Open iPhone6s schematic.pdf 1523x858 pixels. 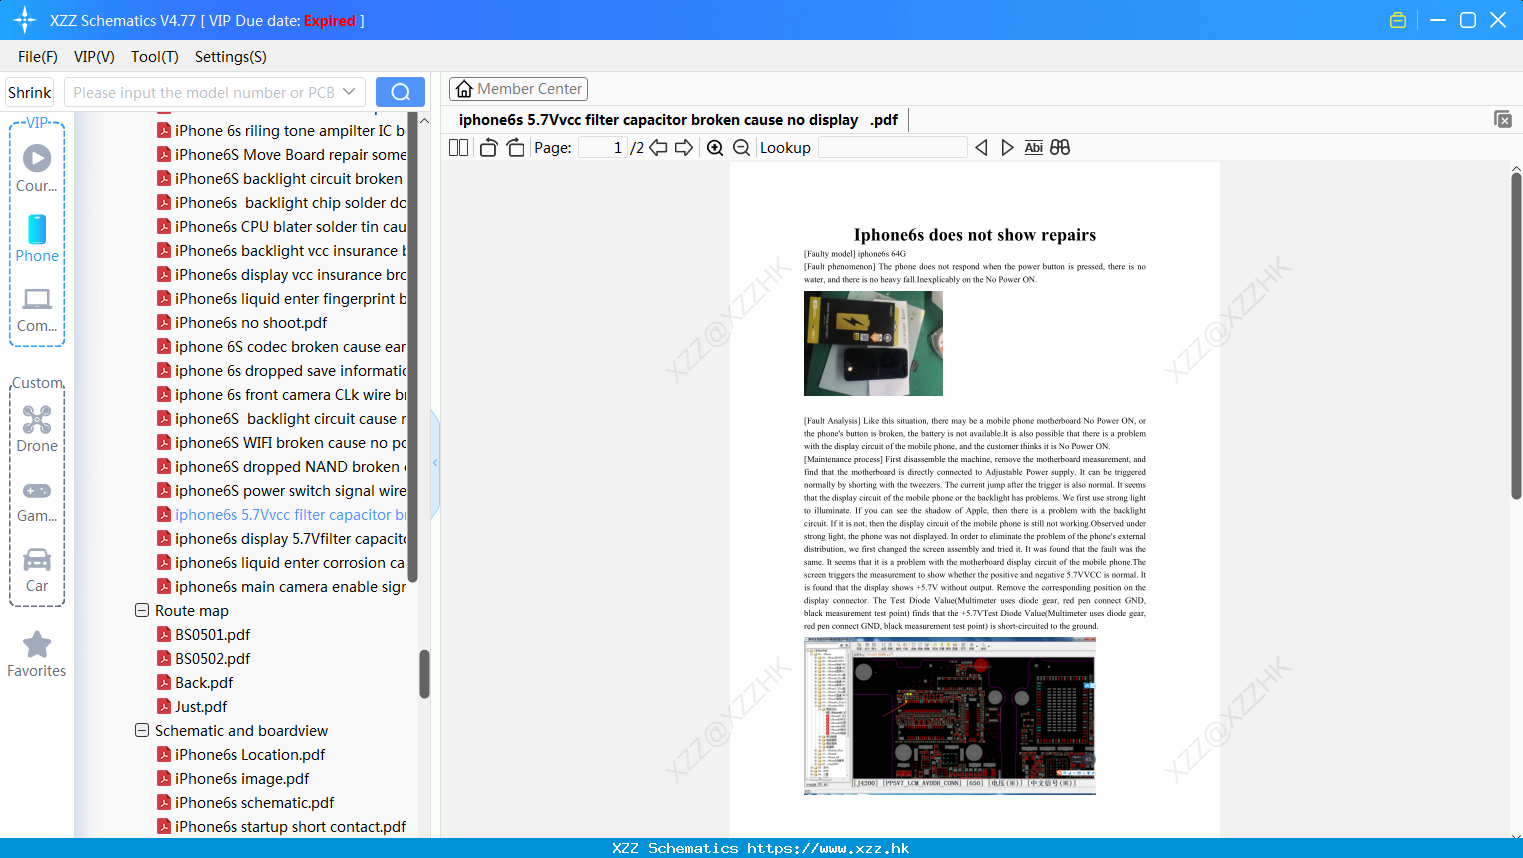[x=245, y=802]
